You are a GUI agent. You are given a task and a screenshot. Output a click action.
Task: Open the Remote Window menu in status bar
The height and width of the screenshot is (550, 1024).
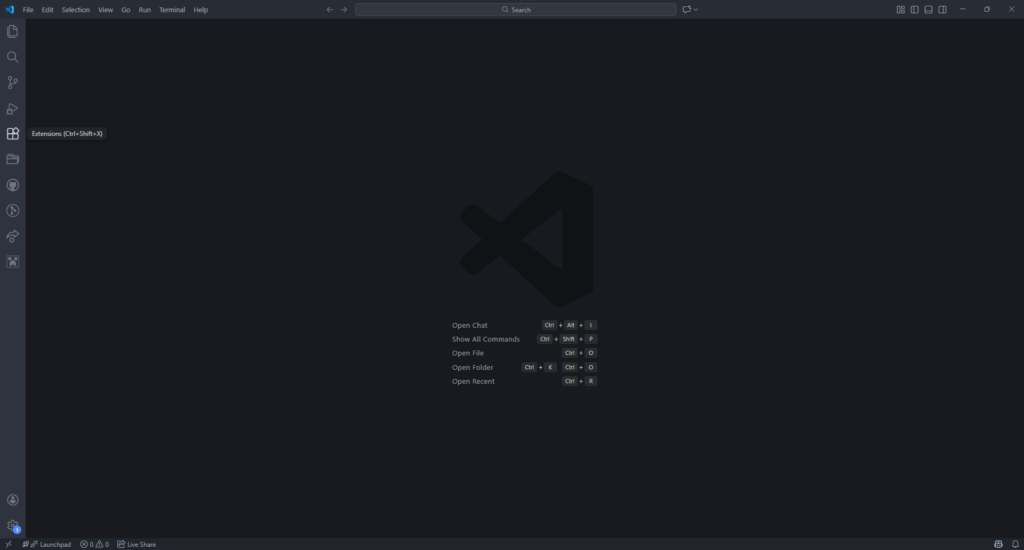coord(8,544)
